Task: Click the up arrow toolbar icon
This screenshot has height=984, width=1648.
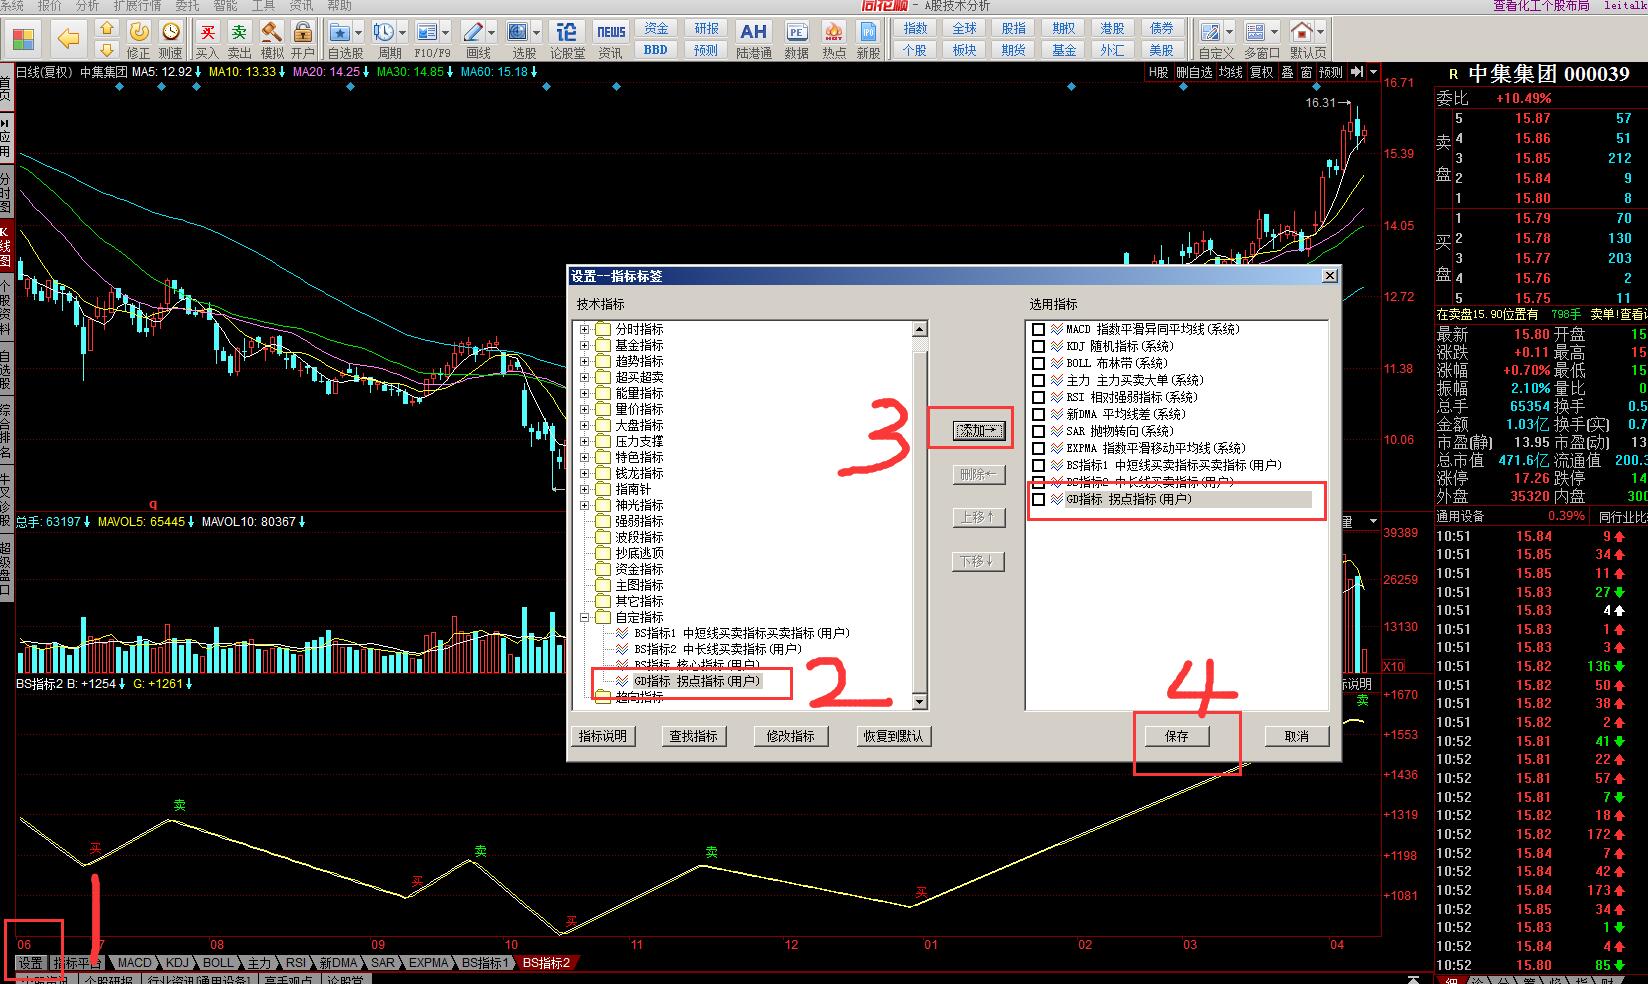Action: click(x=106, y=29)
